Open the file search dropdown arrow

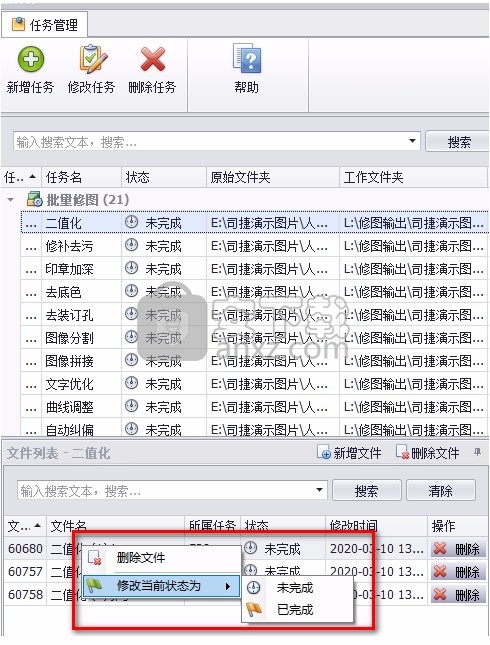click(x=319, y=490)
